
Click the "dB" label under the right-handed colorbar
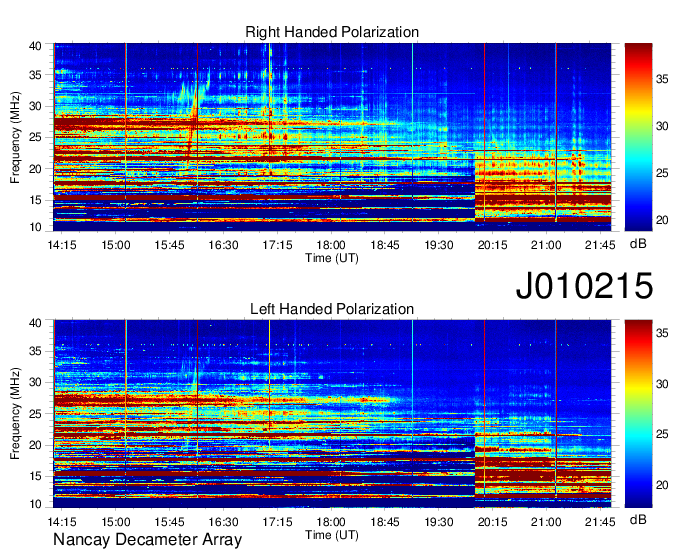638,244
